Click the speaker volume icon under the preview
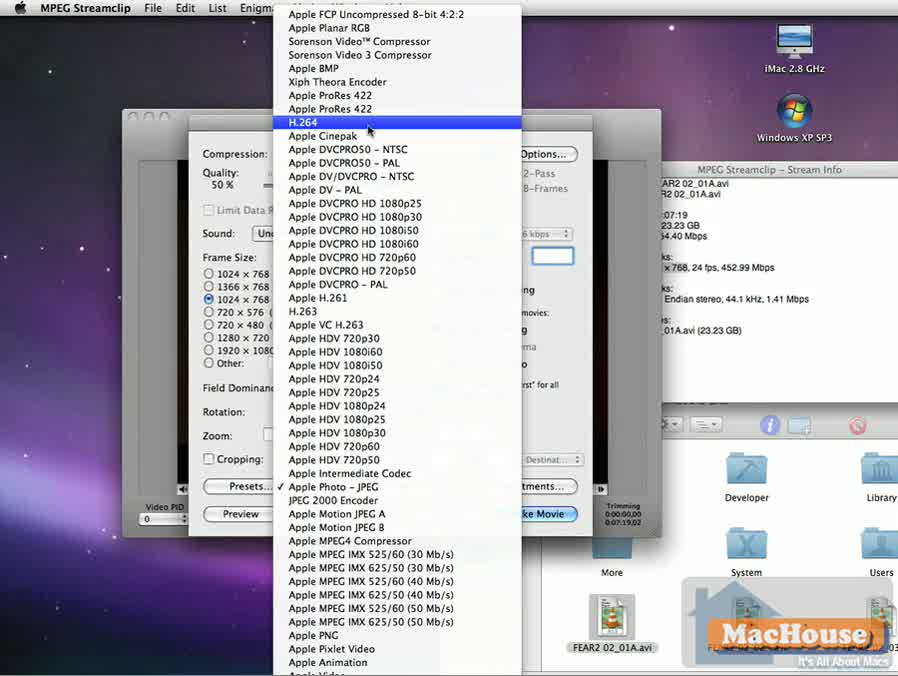 [183, 489]
